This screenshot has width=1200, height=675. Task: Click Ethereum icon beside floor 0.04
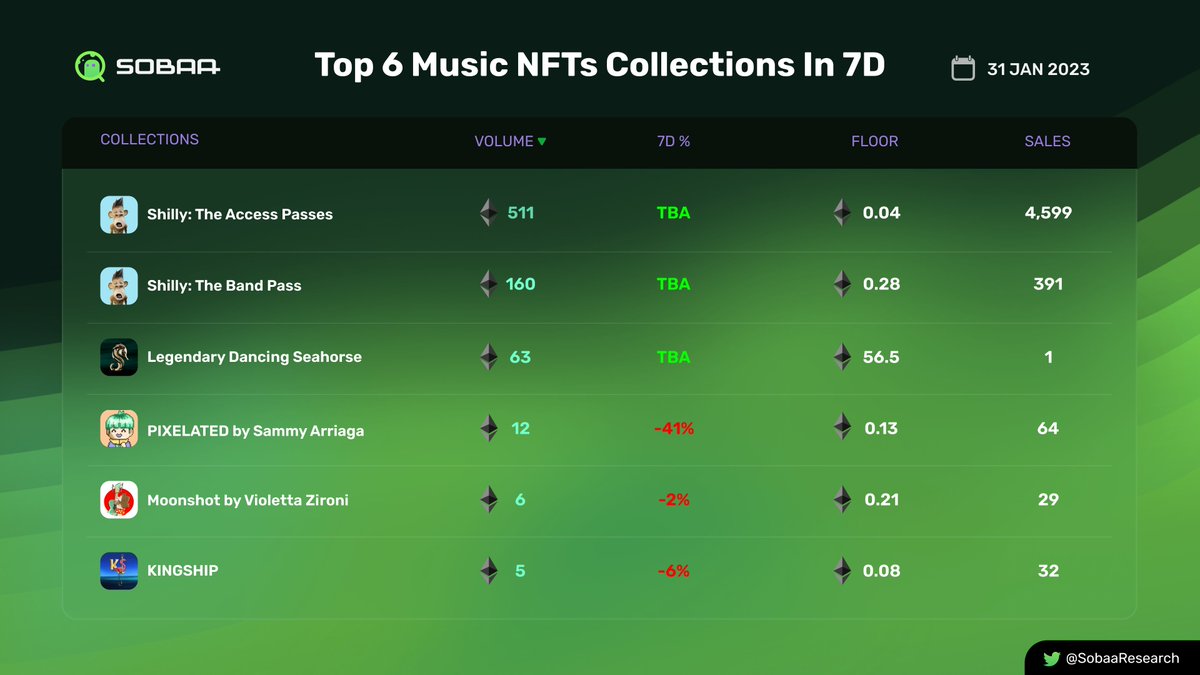(x=842, y=213)
